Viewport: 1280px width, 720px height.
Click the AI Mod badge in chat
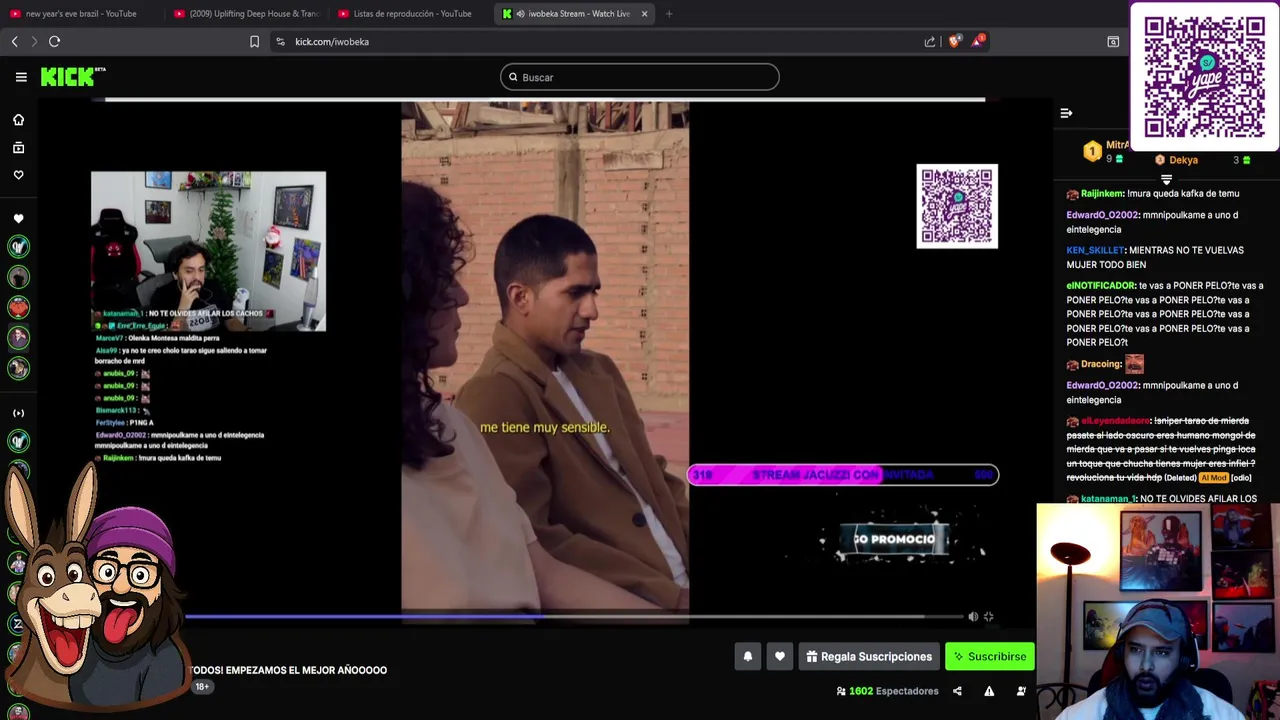tap(1213, 478)
